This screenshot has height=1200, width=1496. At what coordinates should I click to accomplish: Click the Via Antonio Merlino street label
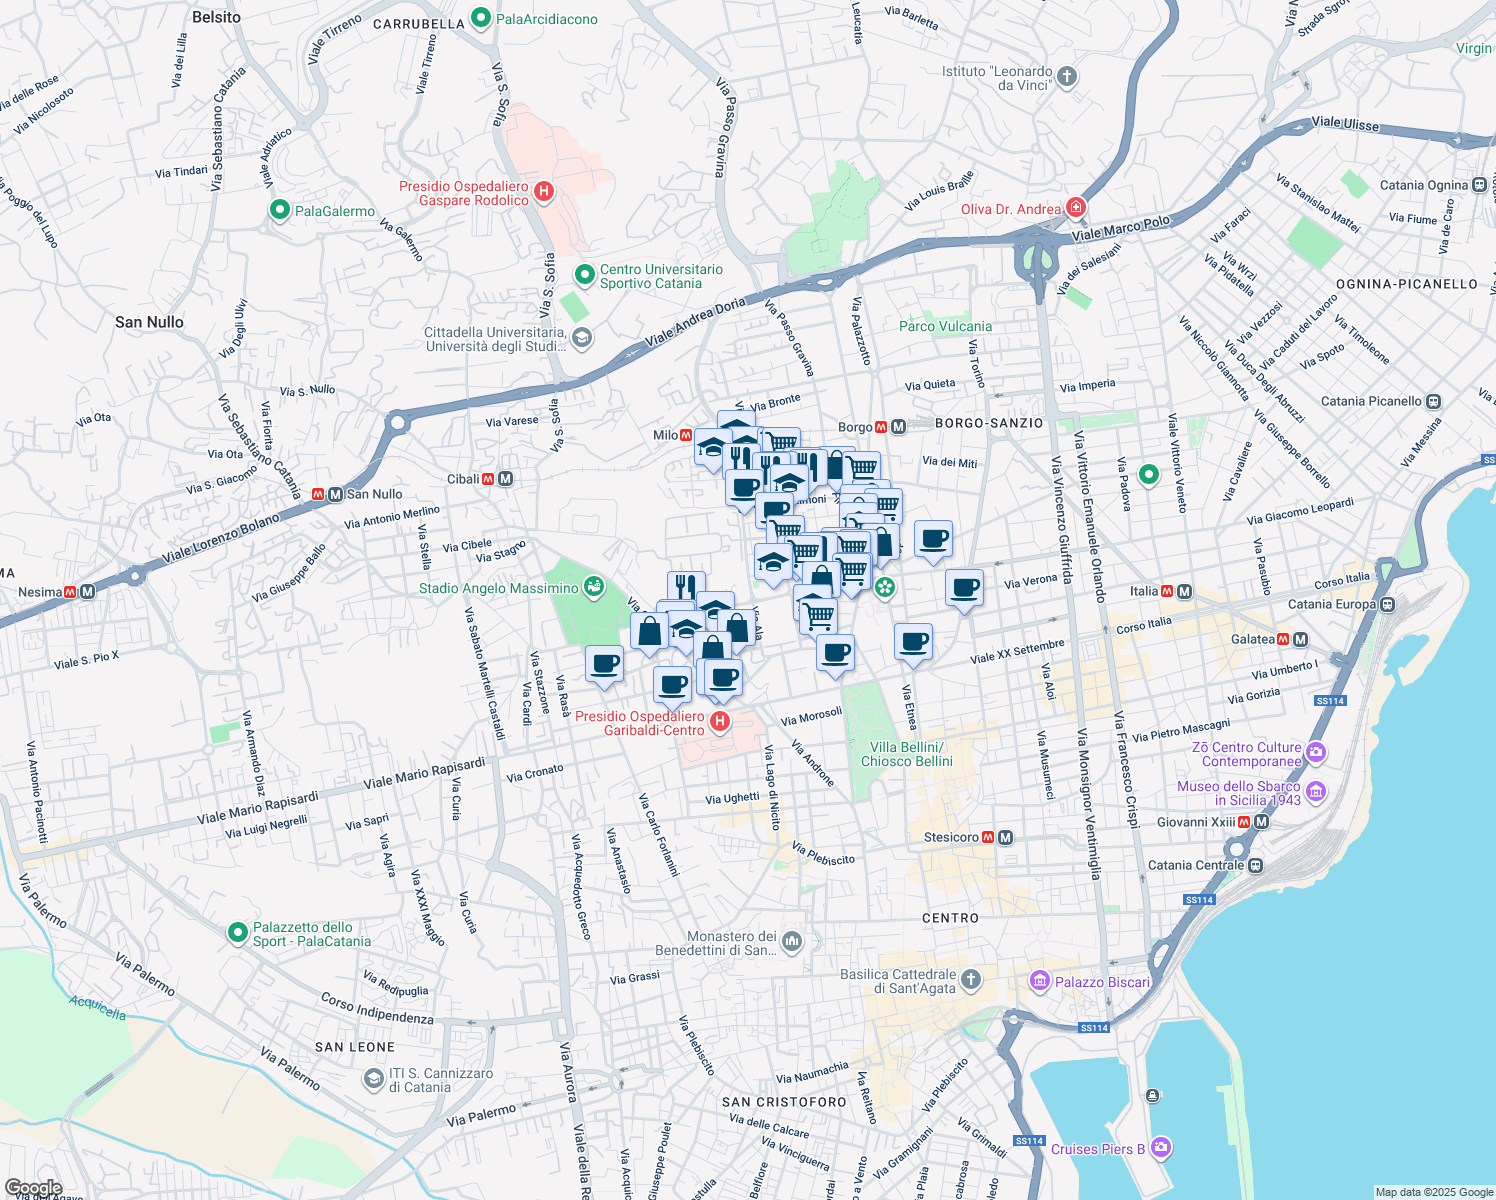coord(392,517)
